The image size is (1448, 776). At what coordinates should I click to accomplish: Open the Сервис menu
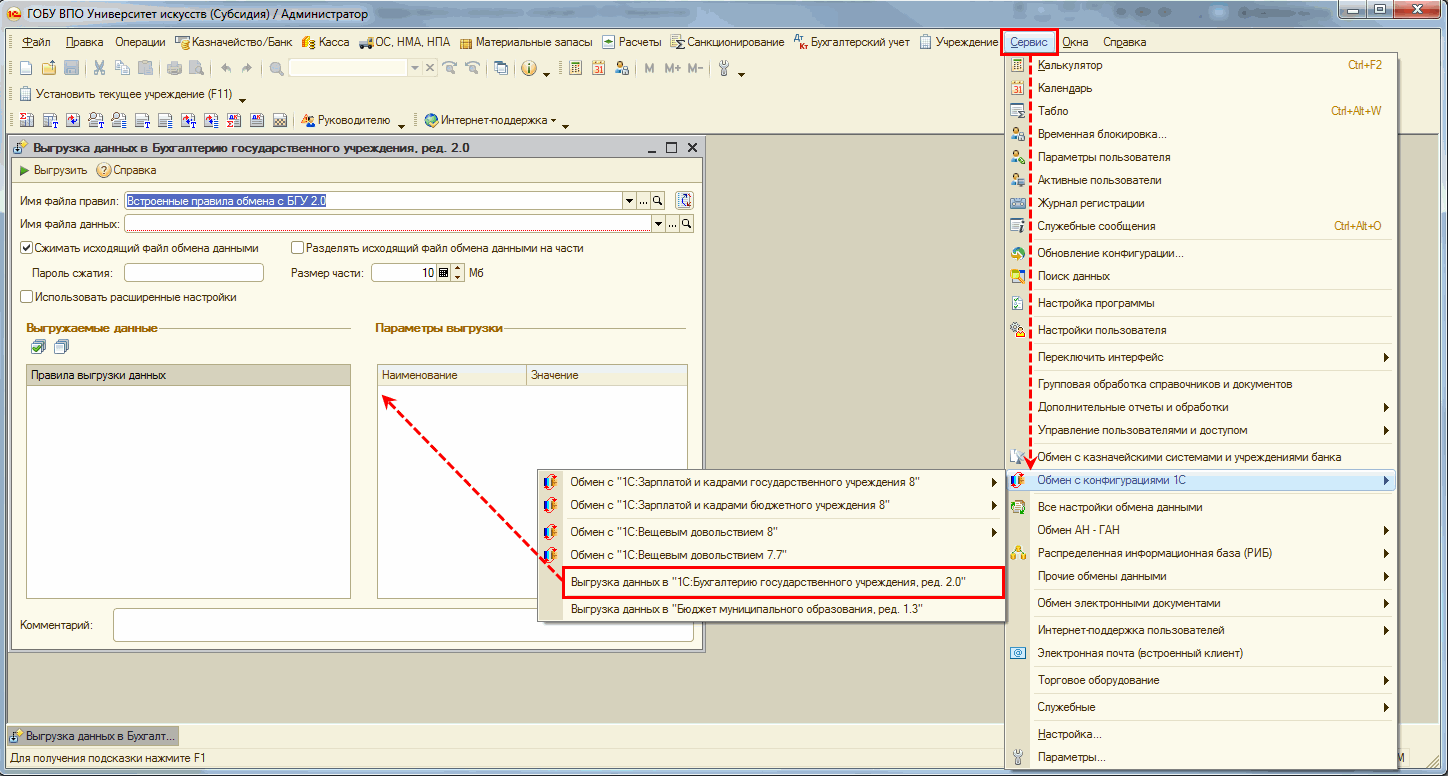click(1029, 42)
